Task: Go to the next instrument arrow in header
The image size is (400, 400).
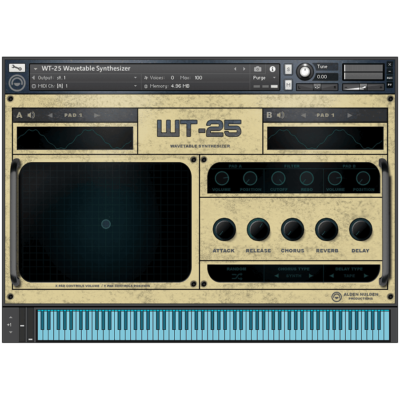Action: [244, 69]
